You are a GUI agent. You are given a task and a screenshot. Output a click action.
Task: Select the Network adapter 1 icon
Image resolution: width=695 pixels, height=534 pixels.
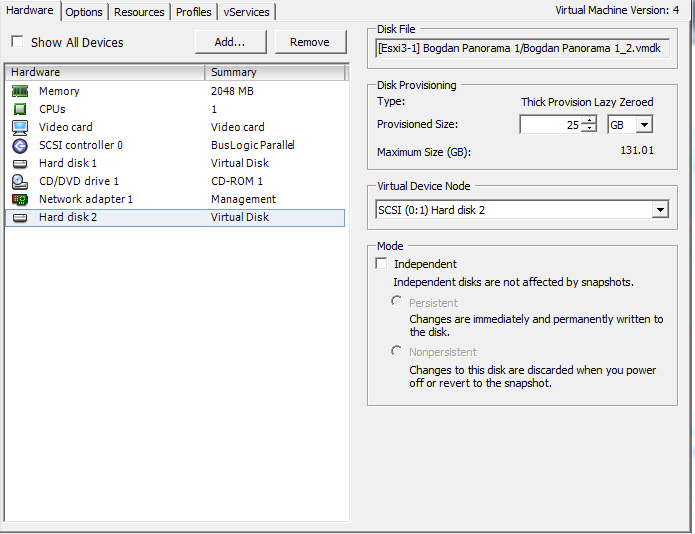click(x=20, y=199)
